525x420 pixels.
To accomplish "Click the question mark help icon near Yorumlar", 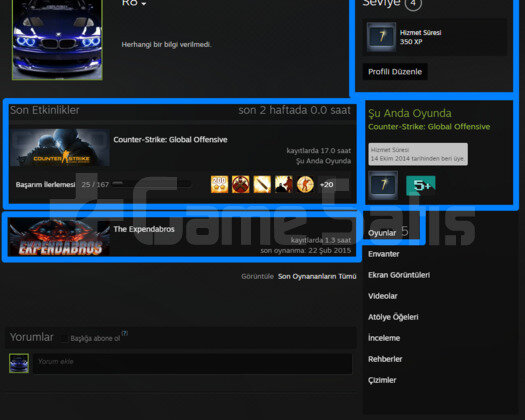I will point(125,333).
